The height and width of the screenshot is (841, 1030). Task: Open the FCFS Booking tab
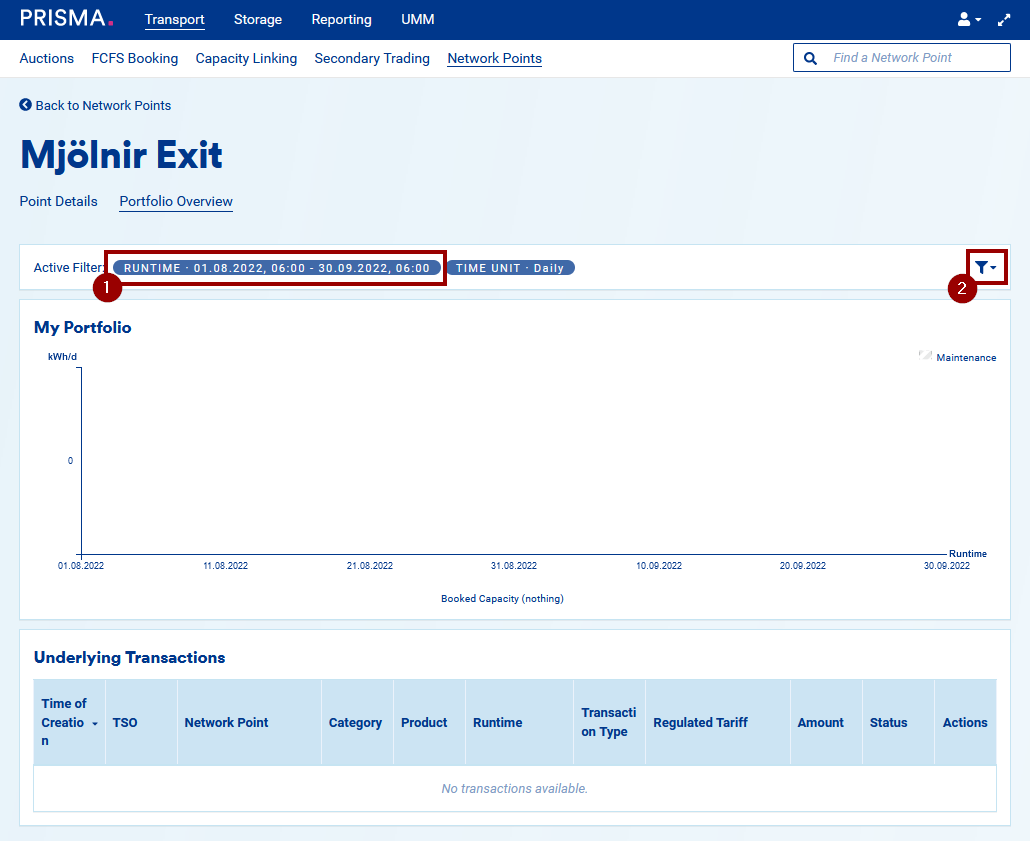click(x=135, y=58)
